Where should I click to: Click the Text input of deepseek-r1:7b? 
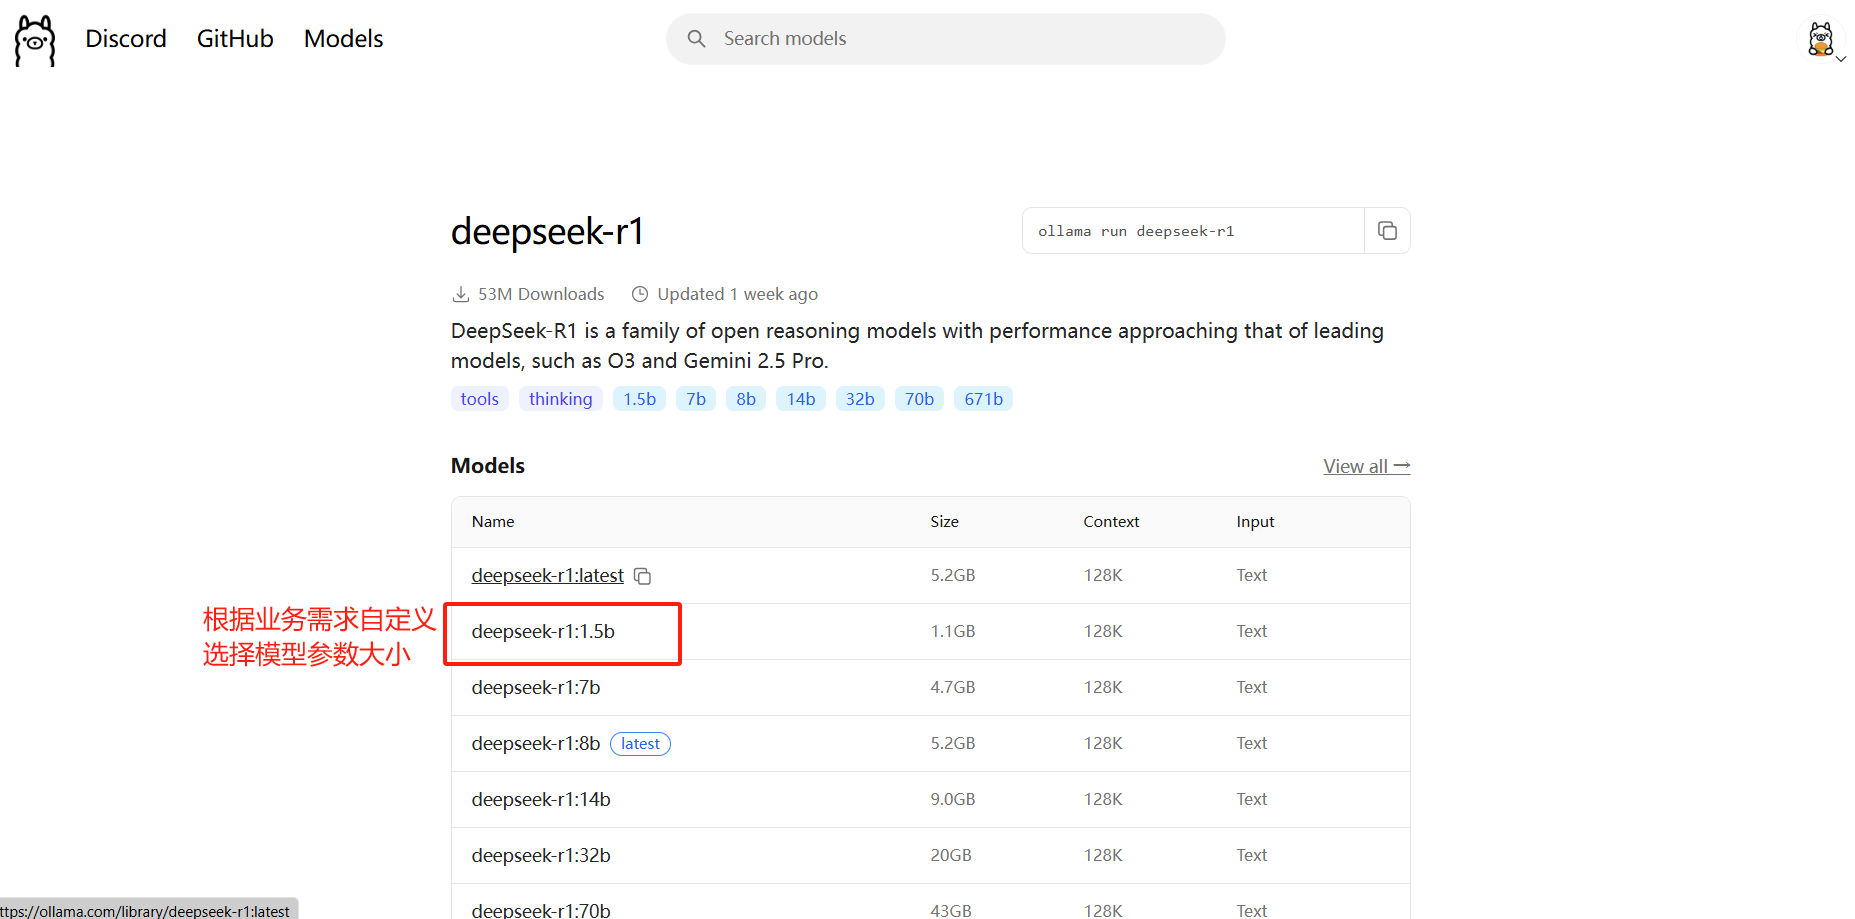pos(1251,687)
